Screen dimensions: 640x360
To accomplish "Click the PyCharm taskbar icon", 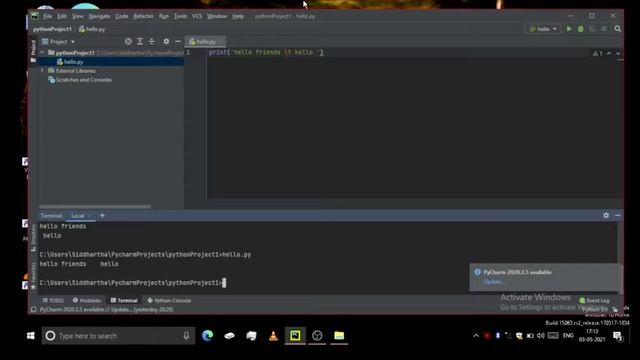I will pos(295,336).
